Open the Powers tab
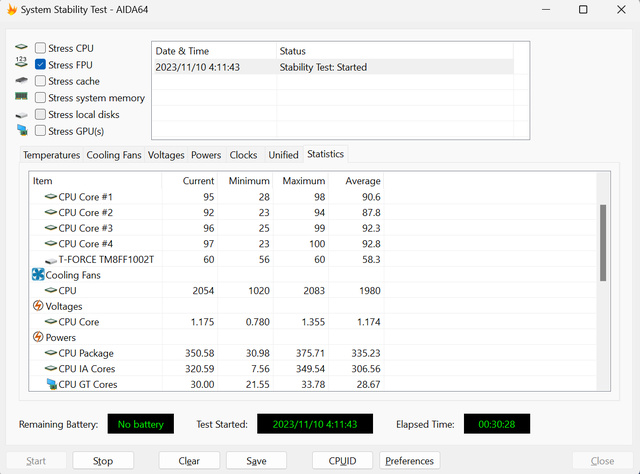Viewport: 640px width, 474px height. (x=206, y=155)
